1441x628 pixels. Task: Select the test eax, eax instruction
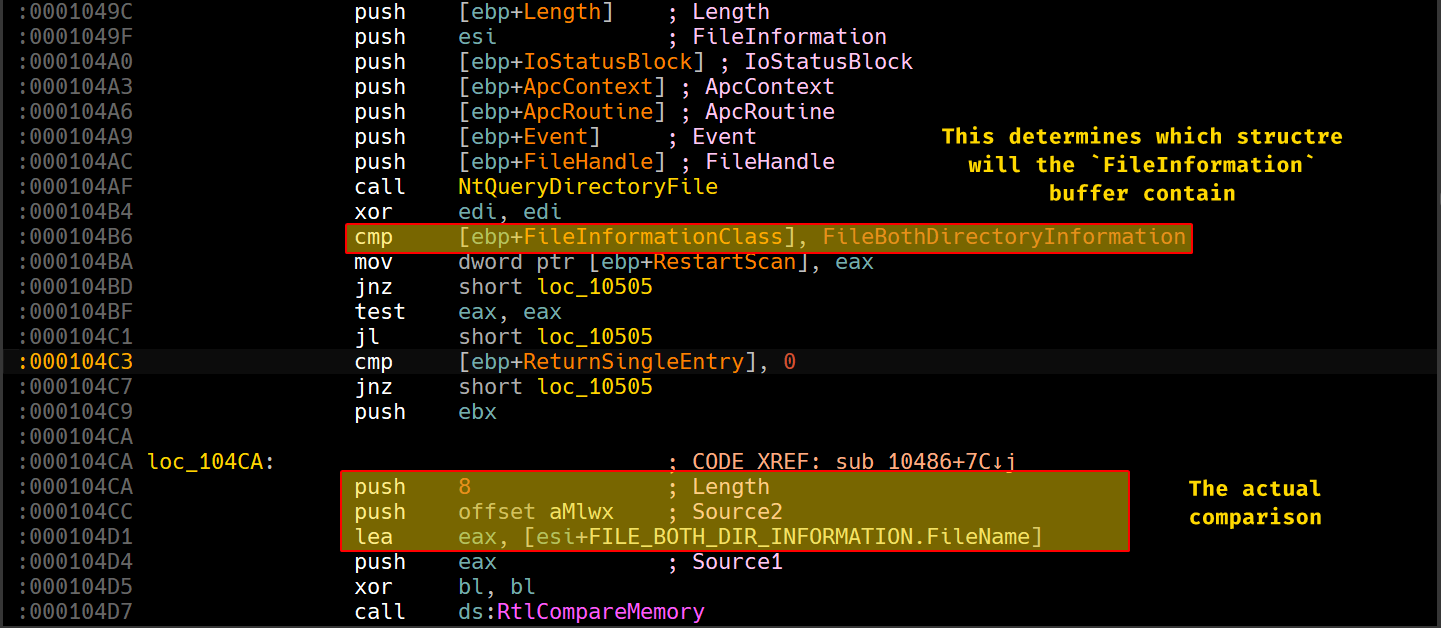458,312
